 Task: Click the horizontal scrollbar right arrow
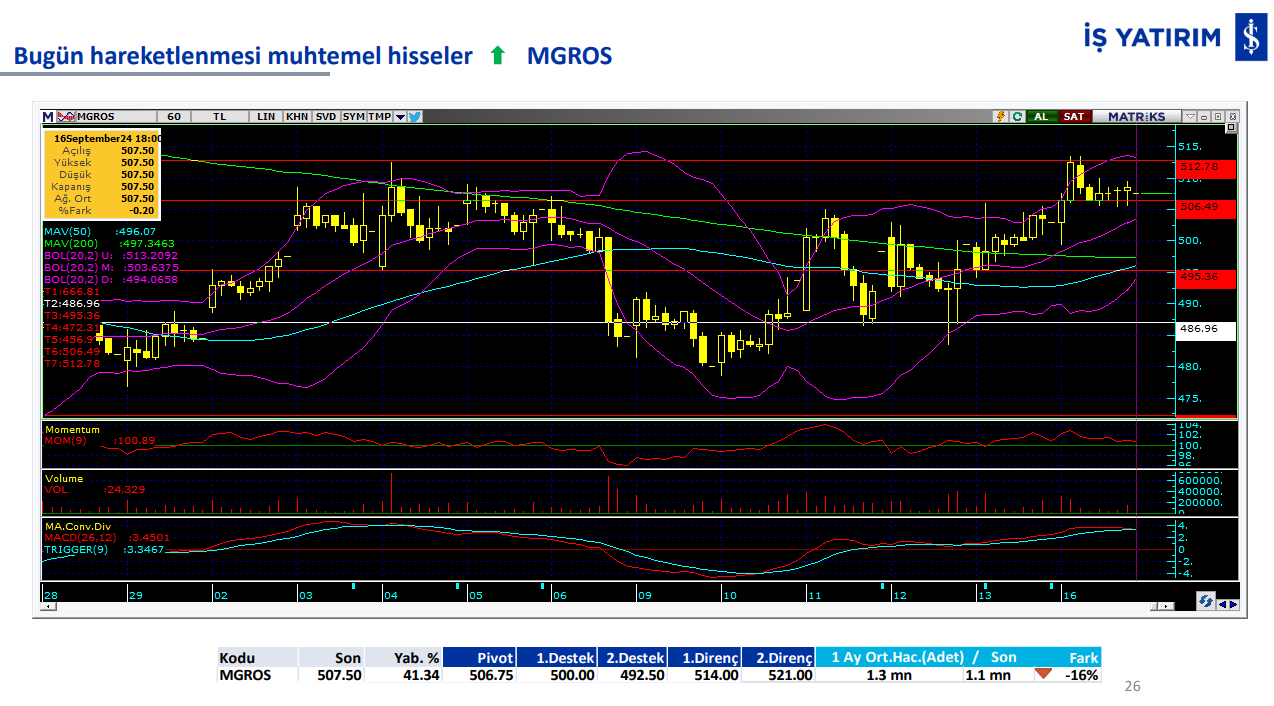click(x=1168, y=607)
